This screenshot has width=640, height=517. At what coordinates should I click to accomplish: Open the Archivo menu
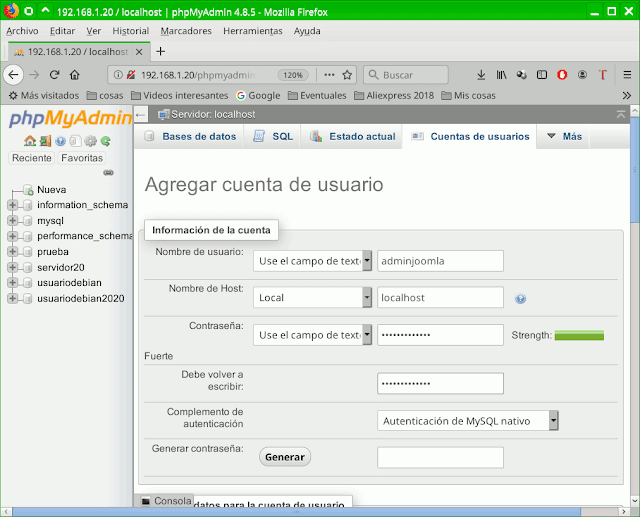pos(22,31)
